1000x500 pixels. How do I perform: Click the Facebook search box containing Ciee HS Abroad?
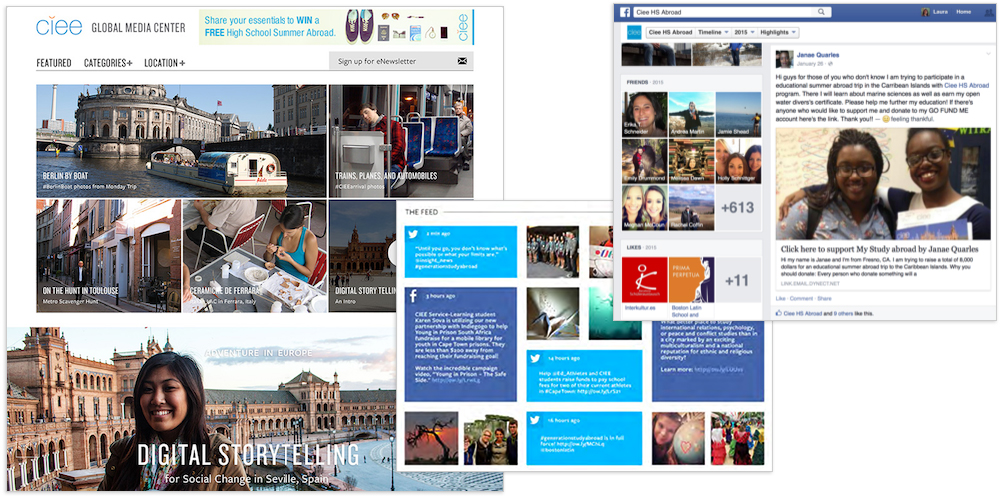pos(731,12)
